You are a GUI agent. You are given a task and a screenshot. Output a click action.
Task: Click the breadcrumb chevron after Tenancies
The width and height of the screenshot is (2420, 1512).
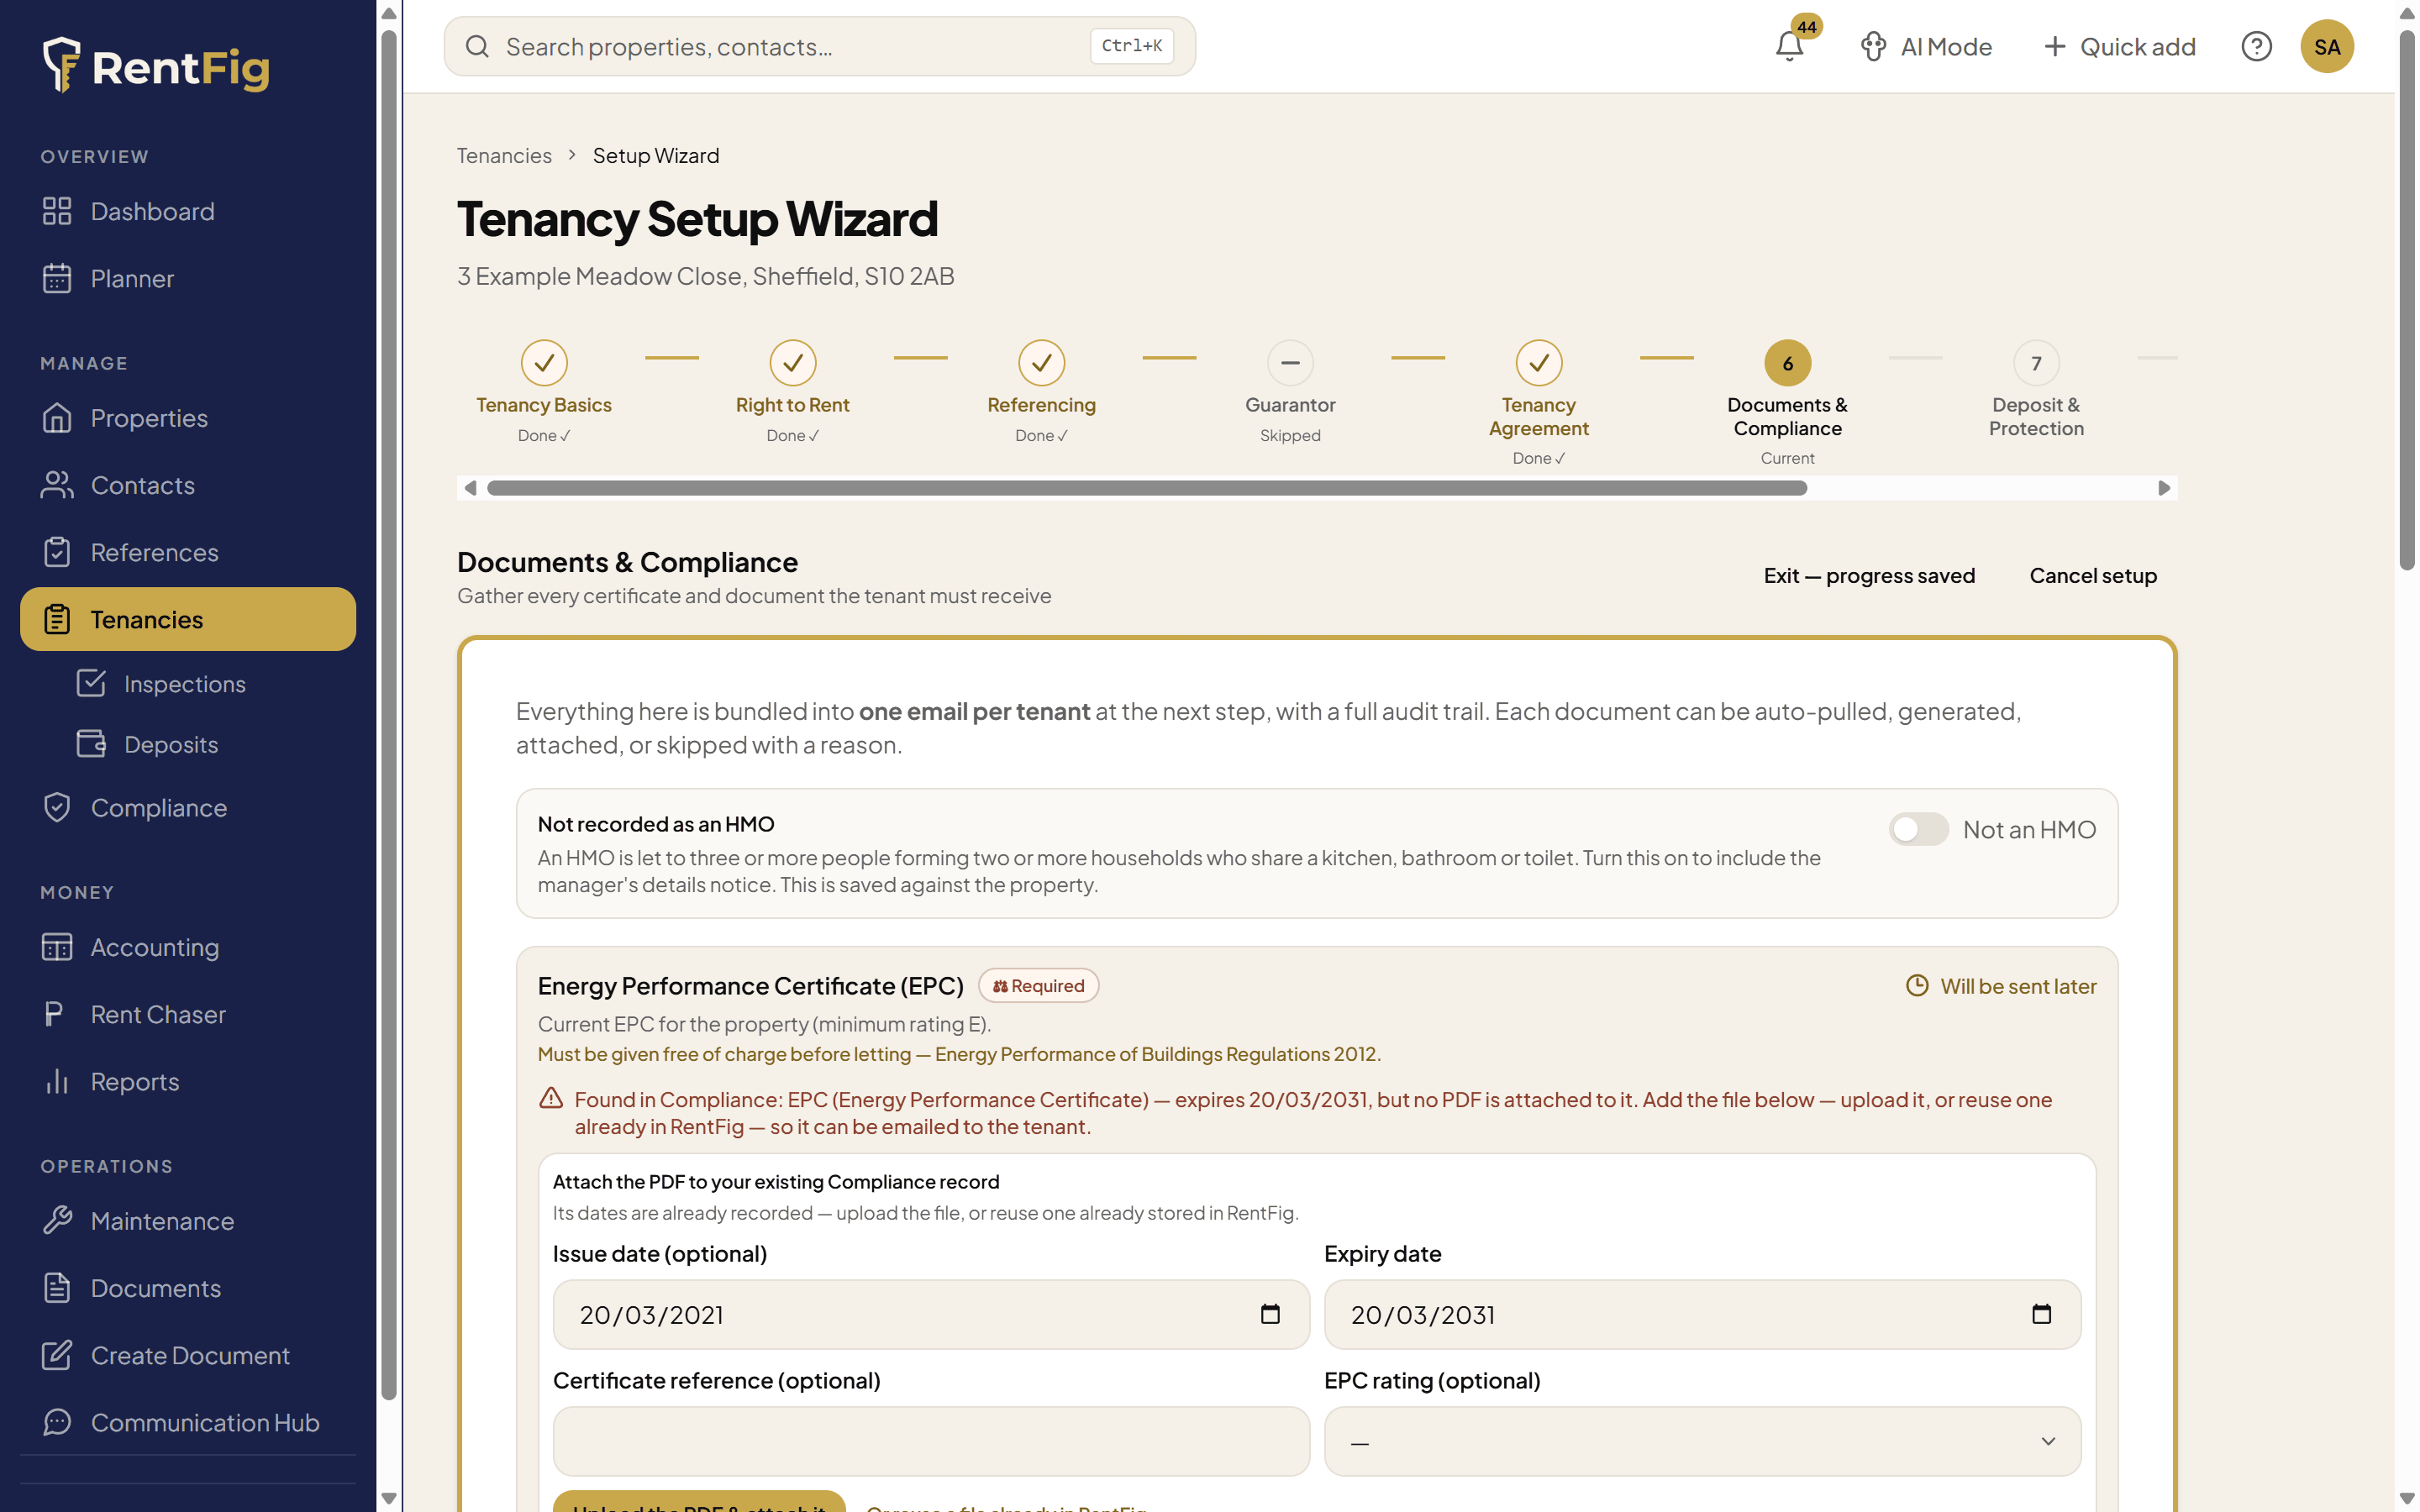[x=572, y=155]
